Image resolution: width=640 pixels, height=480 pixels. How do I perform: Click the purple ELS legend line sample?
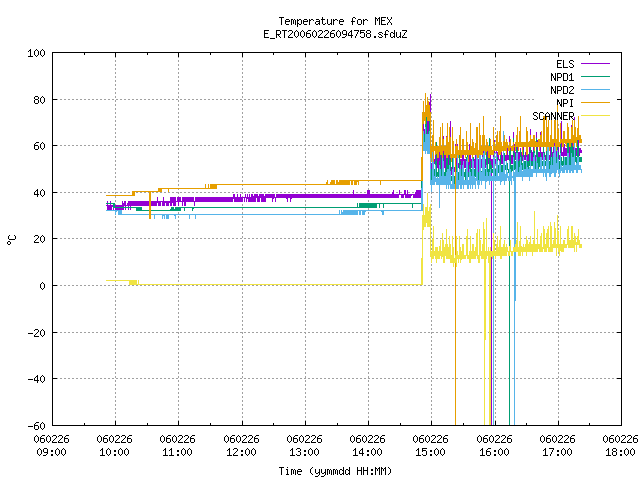click(x=595, y=64)
